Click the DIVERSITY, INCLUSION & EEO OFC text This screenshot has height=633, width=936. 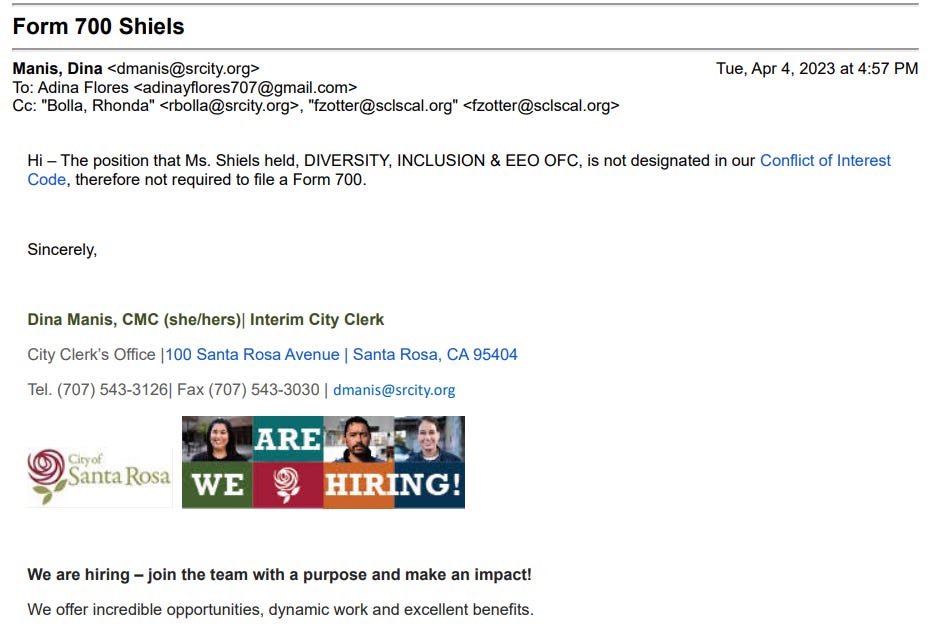pyautogui.click(x=441, y=161)
